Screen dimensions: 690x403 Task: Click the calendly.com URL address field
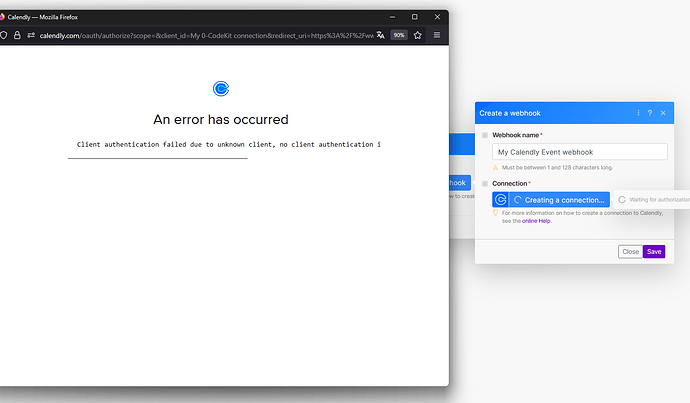pyautogui.click(x=206, y=36)
